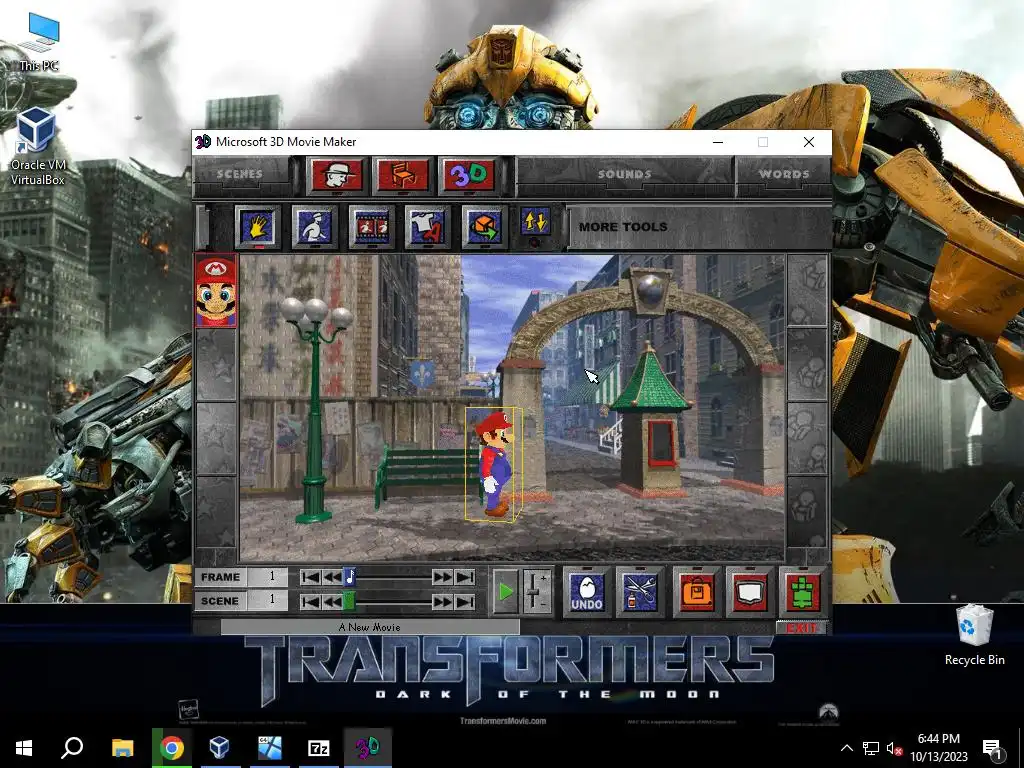
Task: Switch to the Sounds tab
Action: pyautogui.click(x=625, y=174)
